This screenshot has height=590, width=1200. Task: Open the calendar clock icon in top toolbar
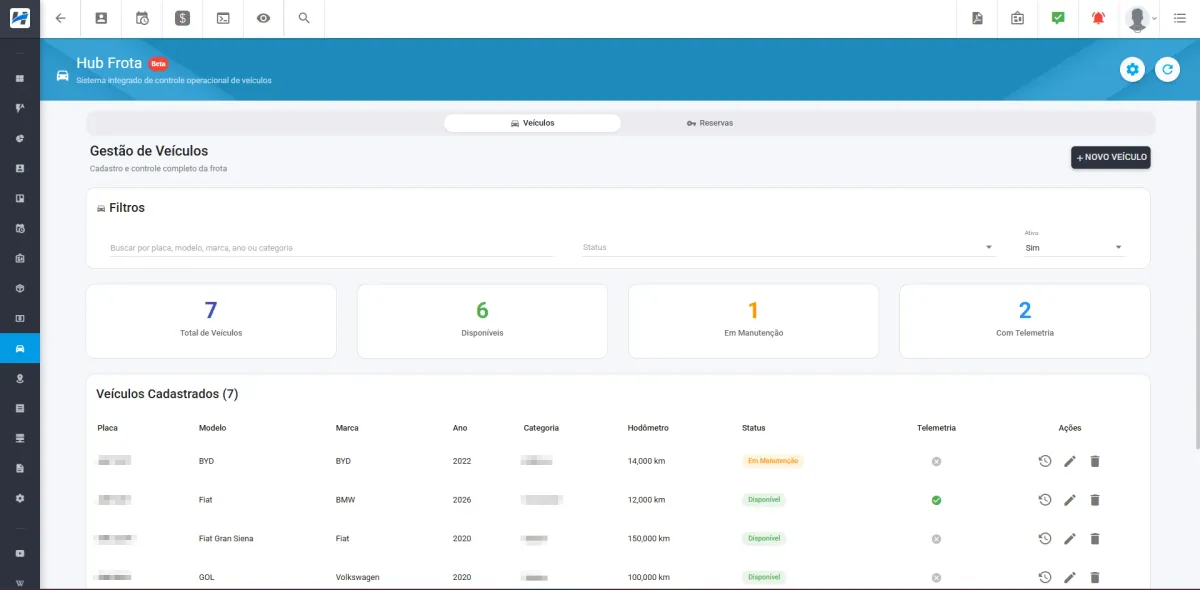pos(142,18)
